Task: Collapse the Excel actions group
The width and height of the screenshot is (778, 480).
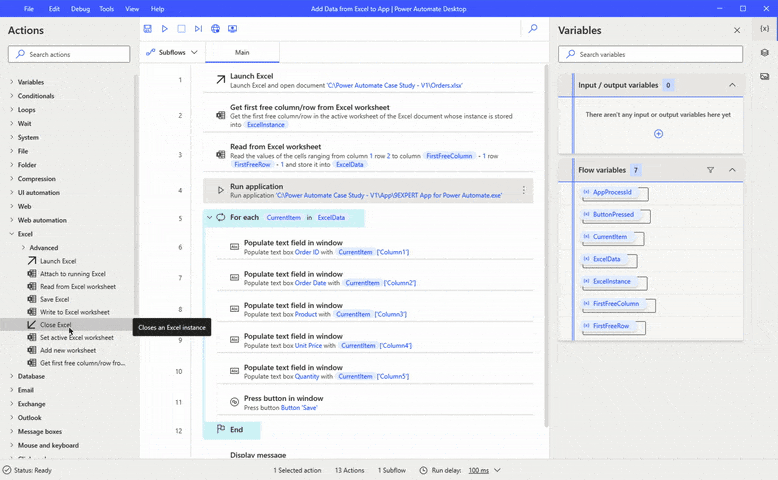Action: tap(11, 234)
